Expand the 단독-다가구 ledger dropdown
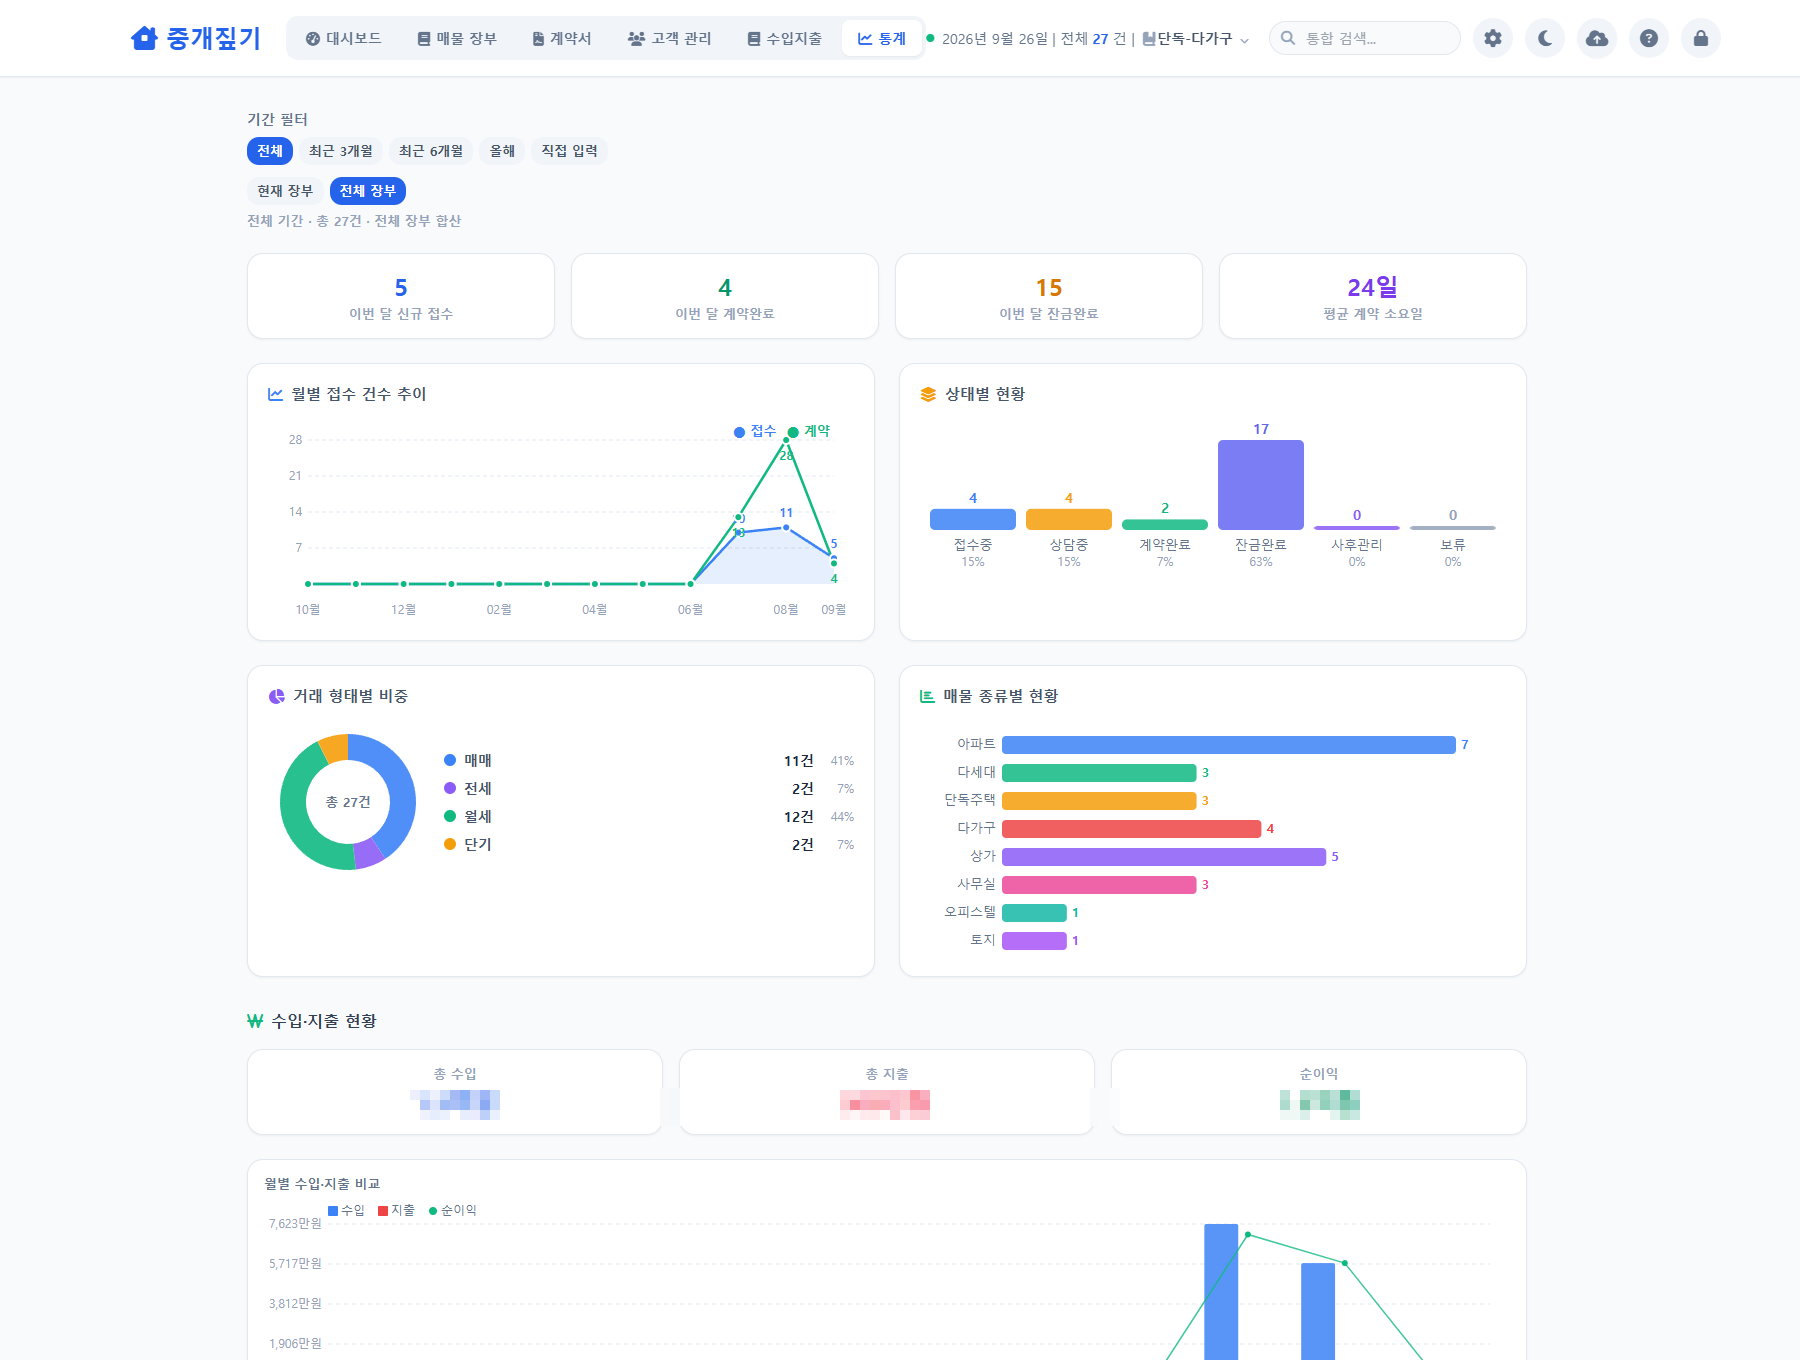 pos(1196,38)
